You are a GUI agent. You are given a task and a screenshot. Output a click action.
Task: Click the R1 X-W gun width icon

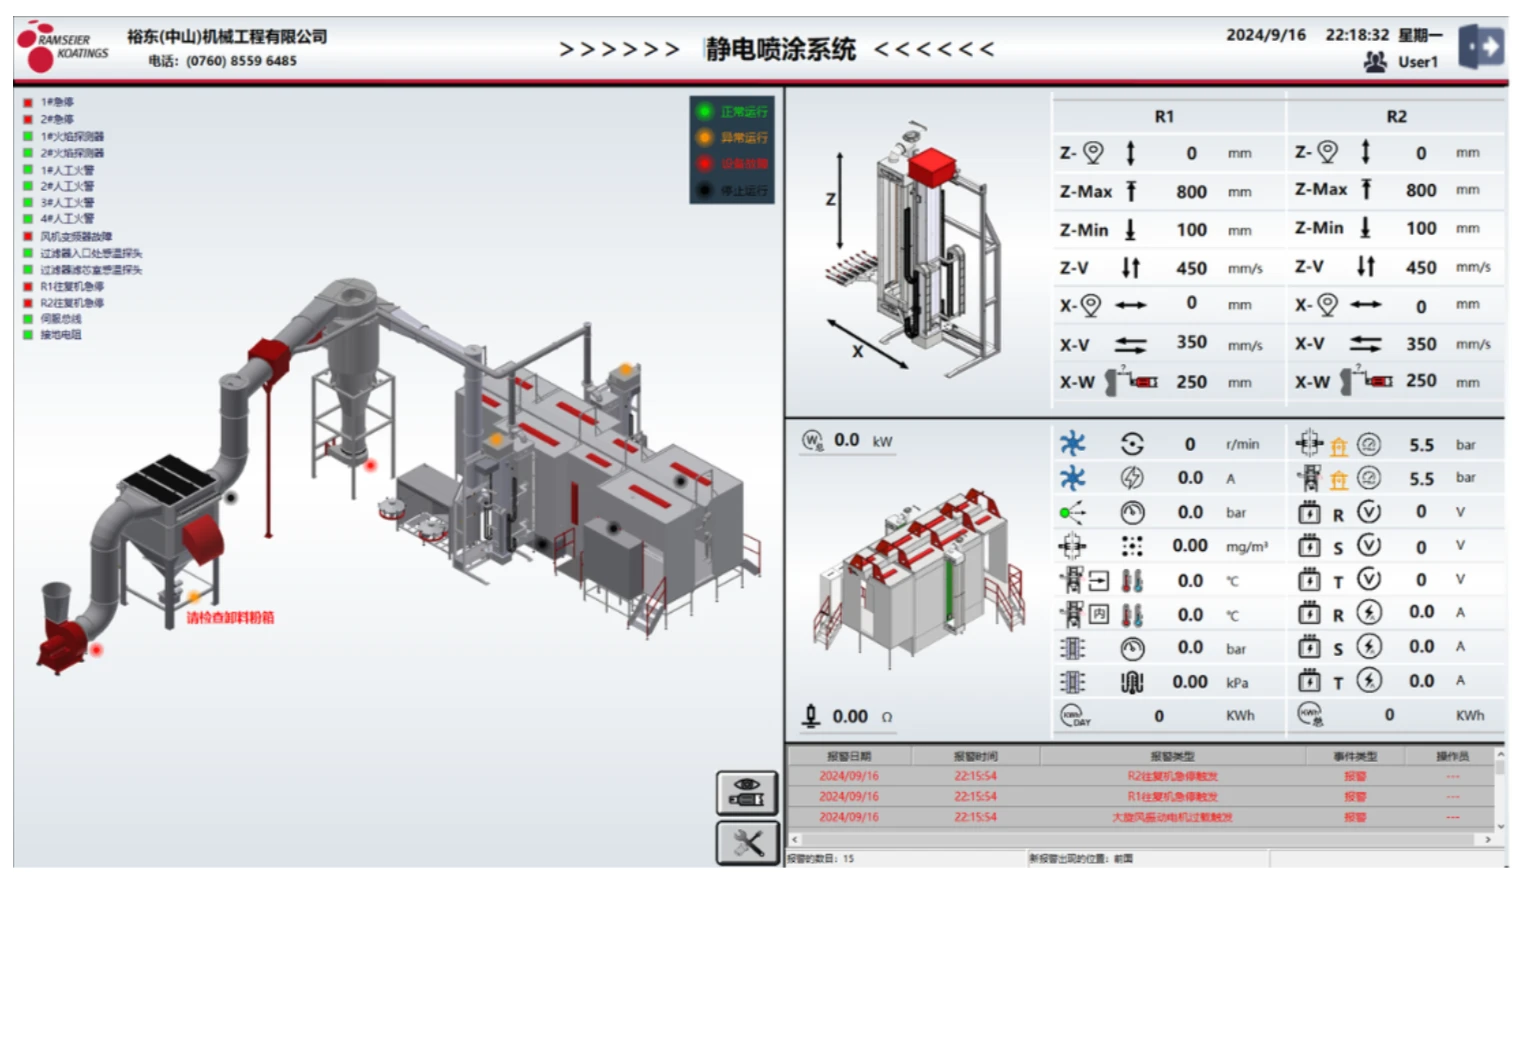(1130, 382)
